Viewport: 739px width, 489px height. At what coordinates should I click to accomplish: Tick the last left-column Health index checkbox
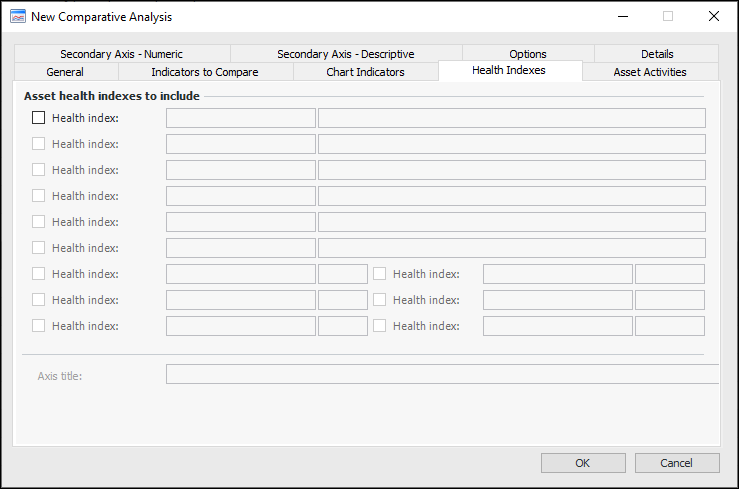pyautogui.click(x=39, y=325)
